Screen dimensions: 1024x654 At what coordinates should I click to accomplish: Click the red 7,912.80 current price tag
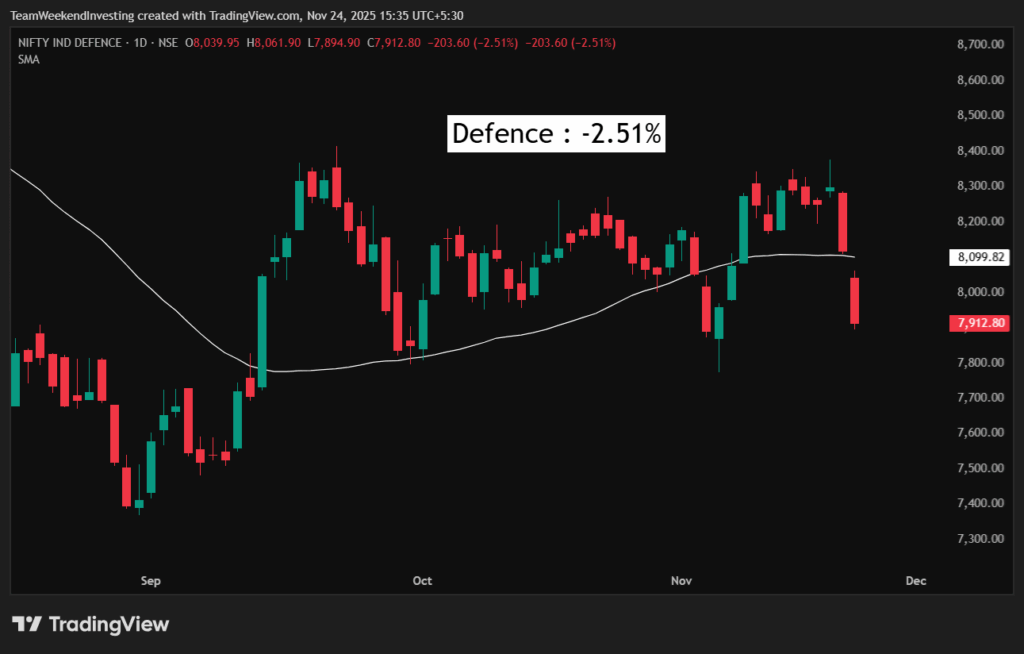(x=979, y=323)
